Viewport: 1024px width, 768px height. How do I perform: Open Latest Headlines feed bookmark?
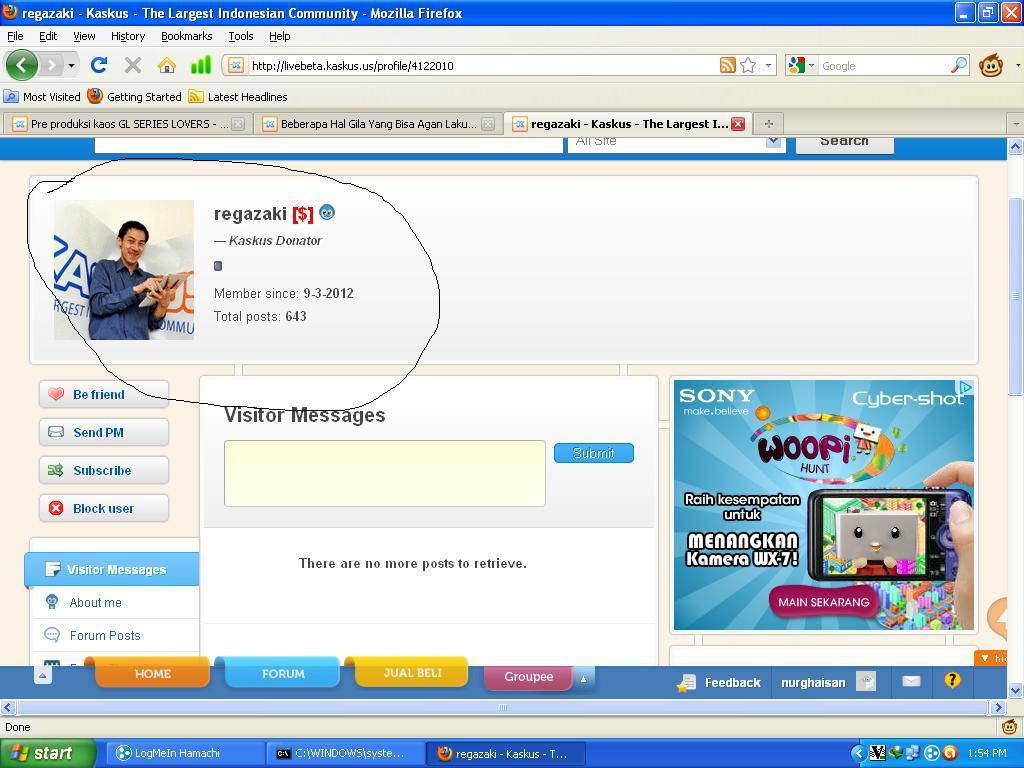click(238, 97)
